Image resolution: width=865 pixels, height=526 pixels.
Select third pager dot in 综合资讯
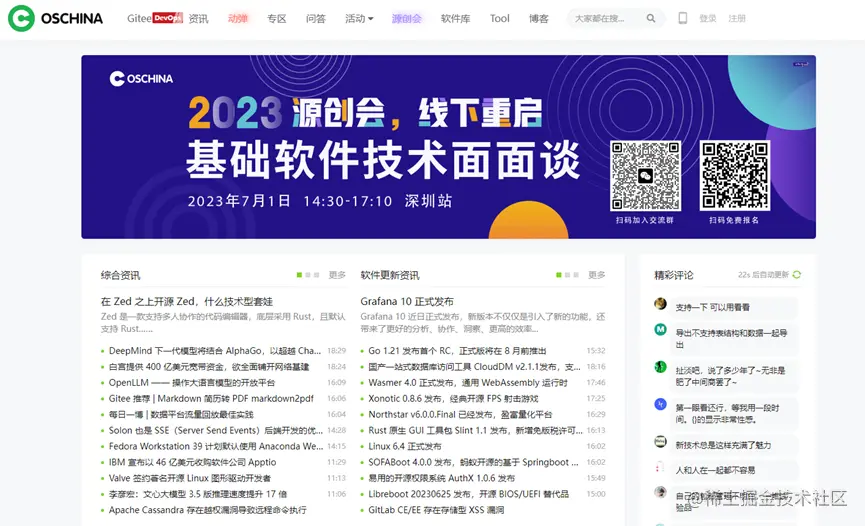pyautogui.click(x=317, y=275)
